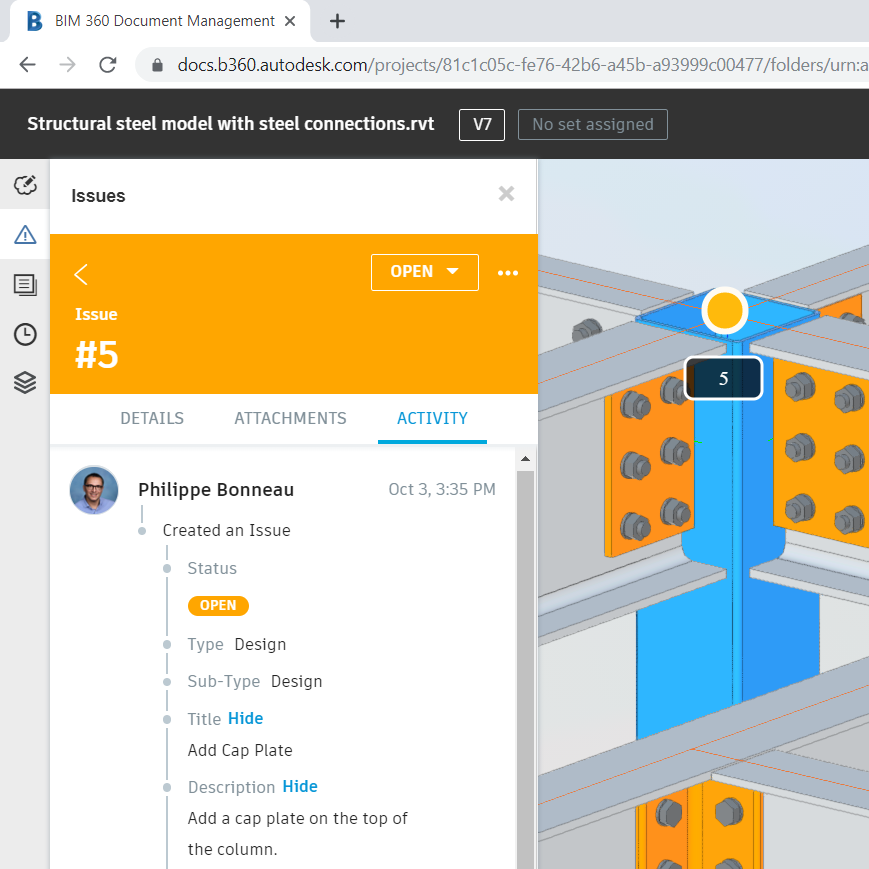Click Philippe Bonneau name text
869x869 pixels.
(x=216, y=490)
